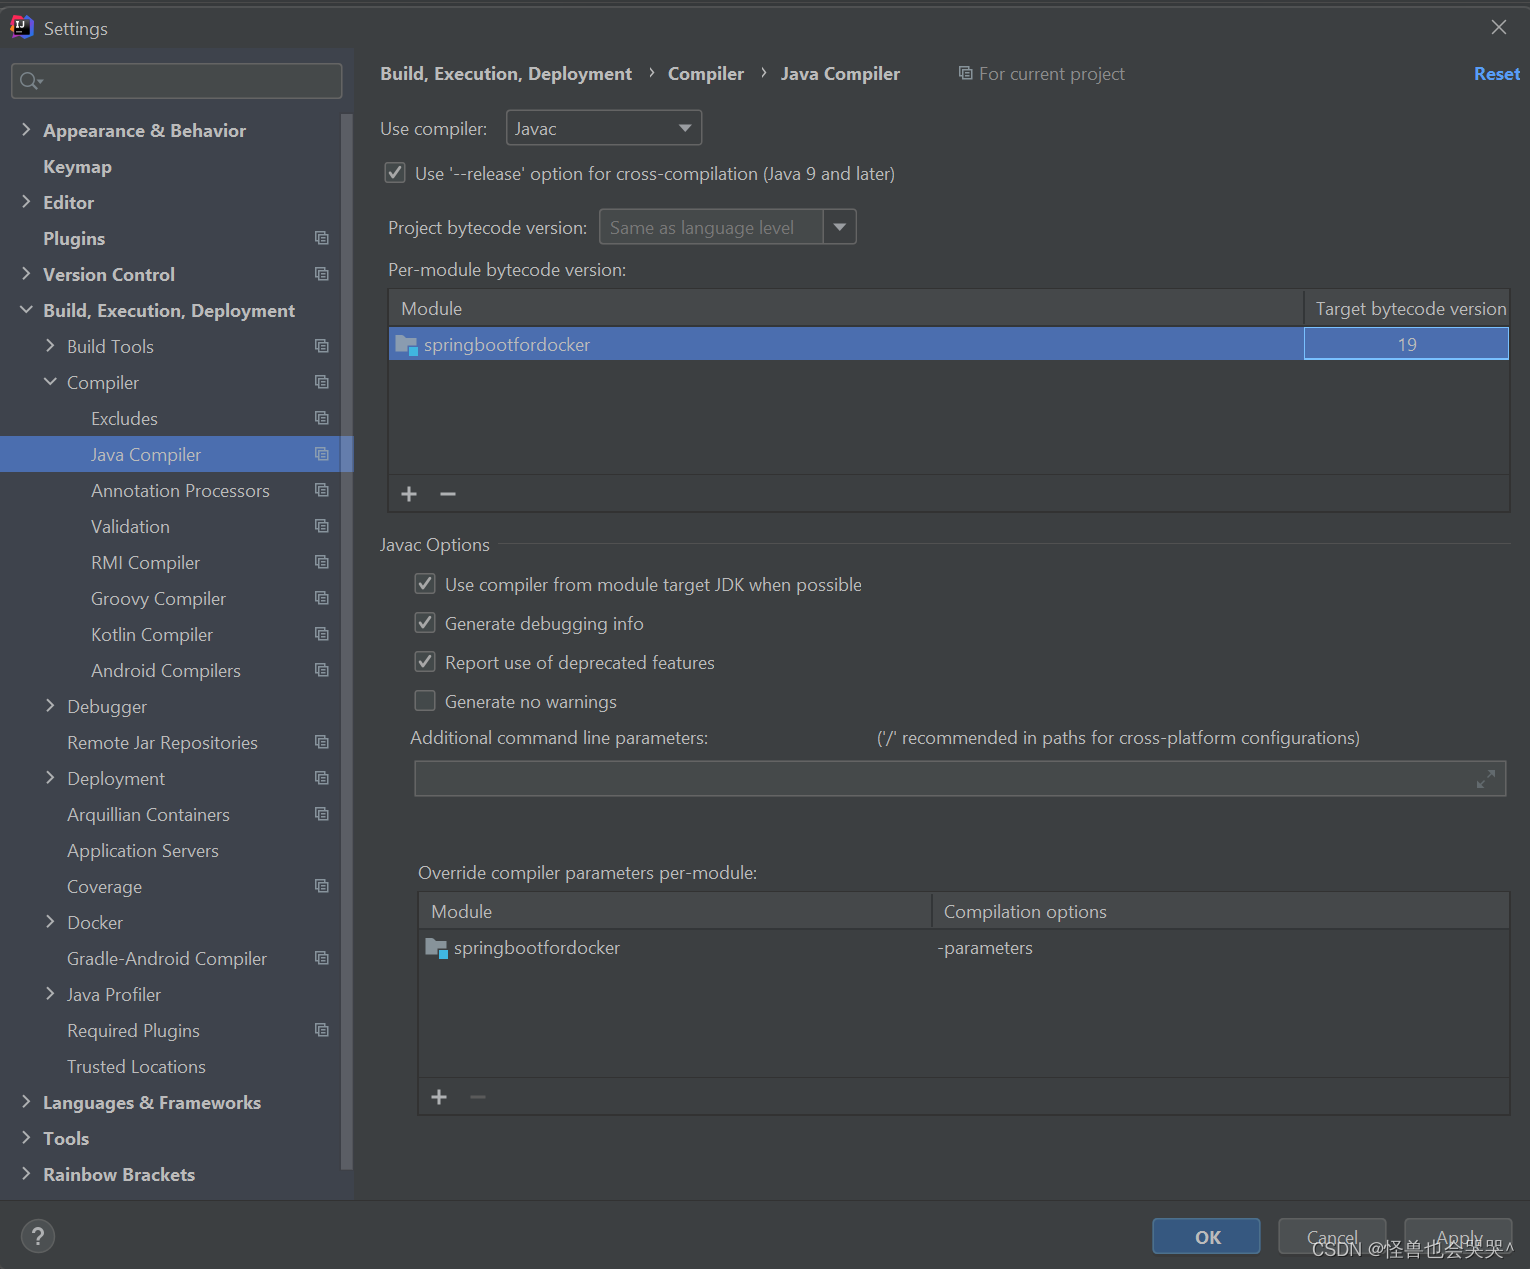Collapse the Compiler tree node
This screenshot has height=1269, width=1530.
(x=50, y=382)
